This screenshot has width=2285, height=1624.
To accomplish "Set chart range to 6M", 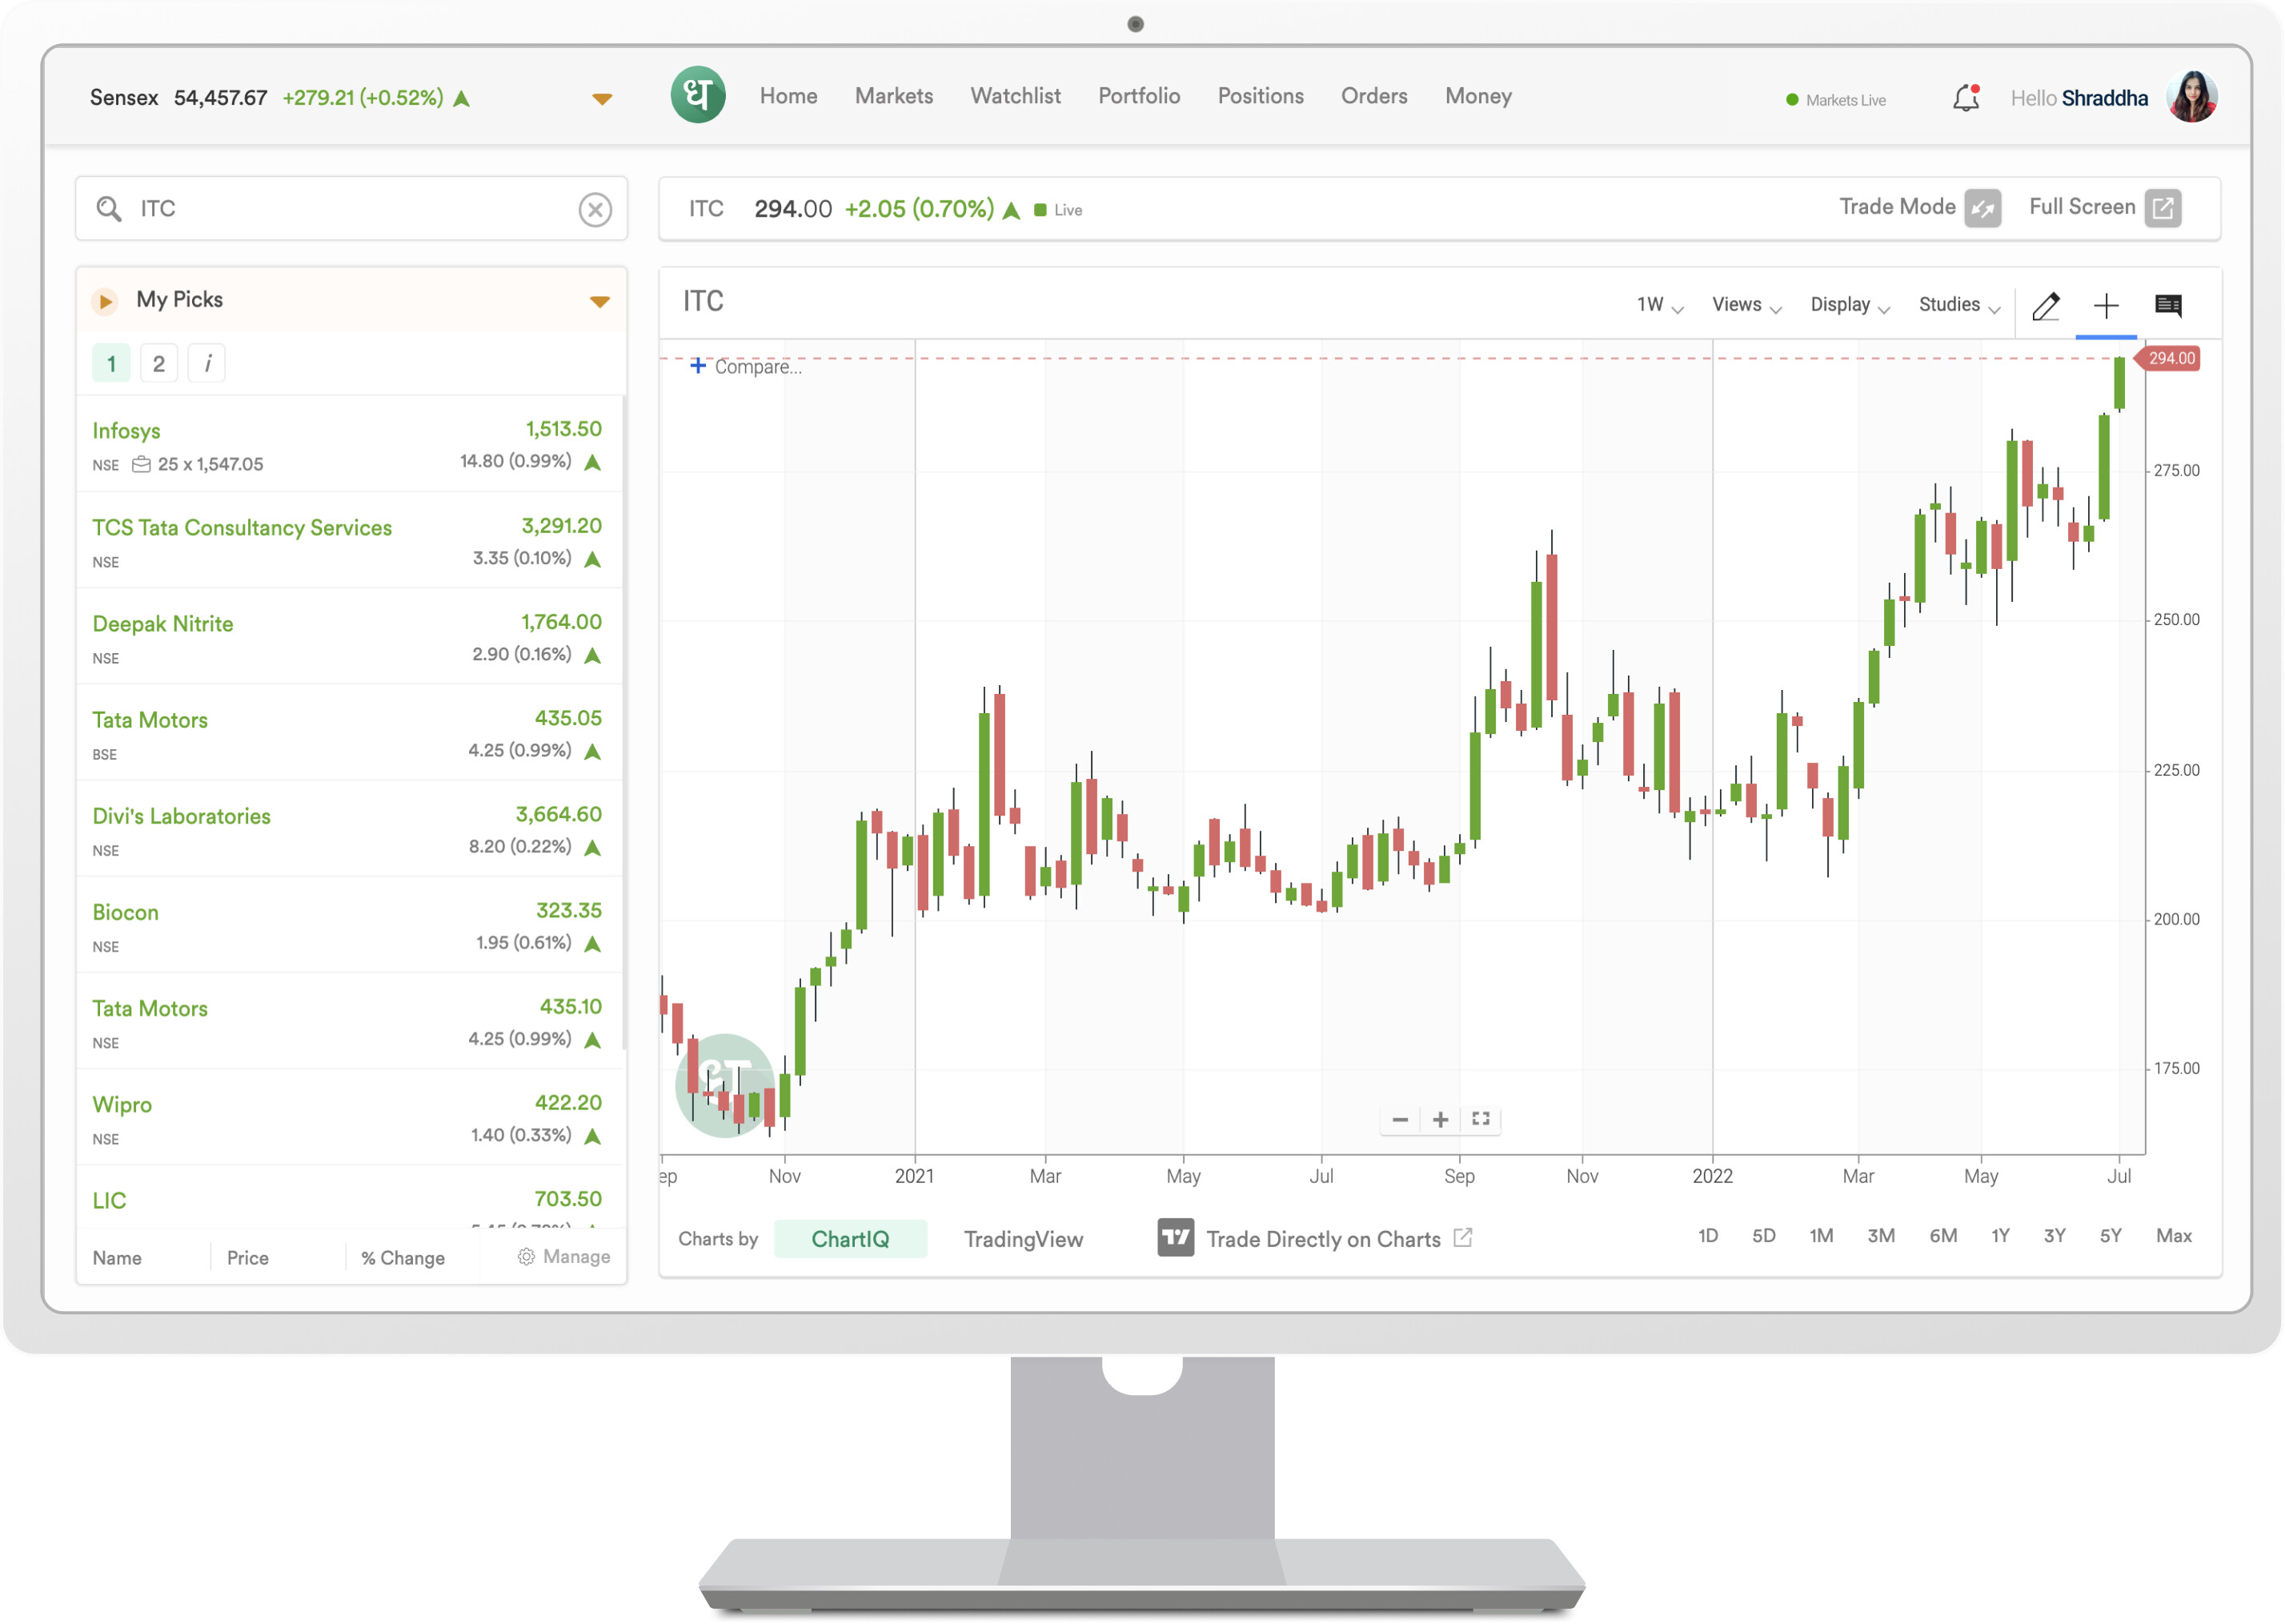I will click(x=1942, y=1235).
